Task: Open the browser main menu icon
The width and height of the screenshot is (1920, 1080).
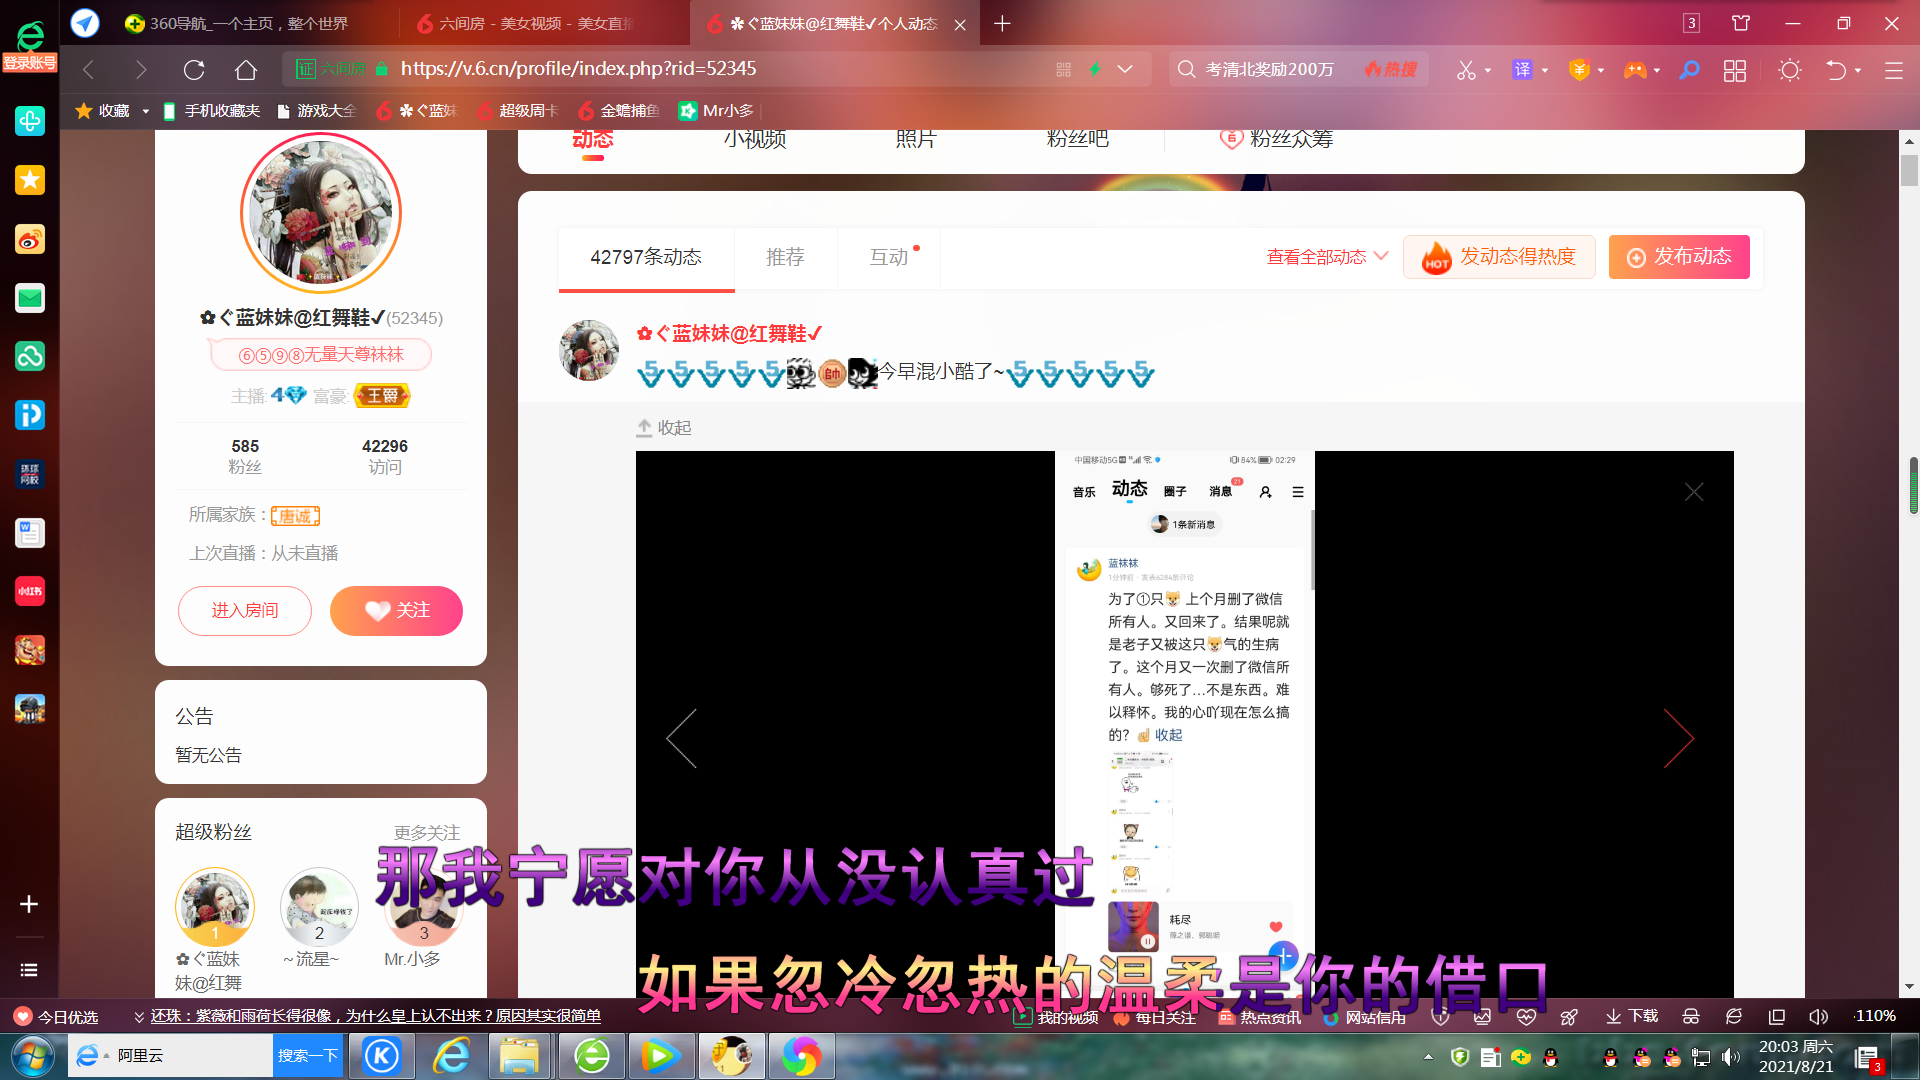Action: 1893,70
